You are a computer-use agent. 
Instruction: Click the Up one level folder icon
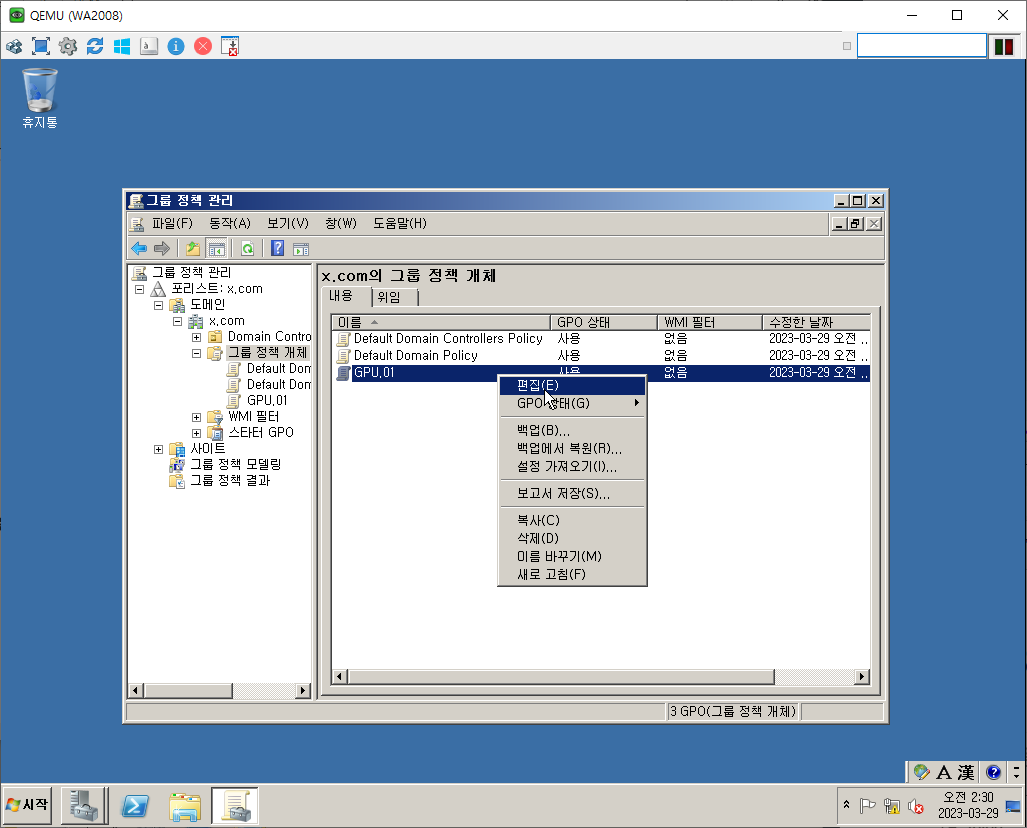point(193,248)
